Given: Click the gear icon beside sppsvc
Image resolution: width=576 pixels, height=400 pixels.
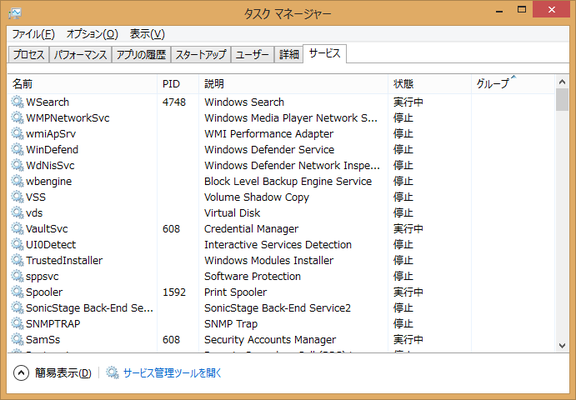Looking at the screenshot, I should [x=17, y=275].
